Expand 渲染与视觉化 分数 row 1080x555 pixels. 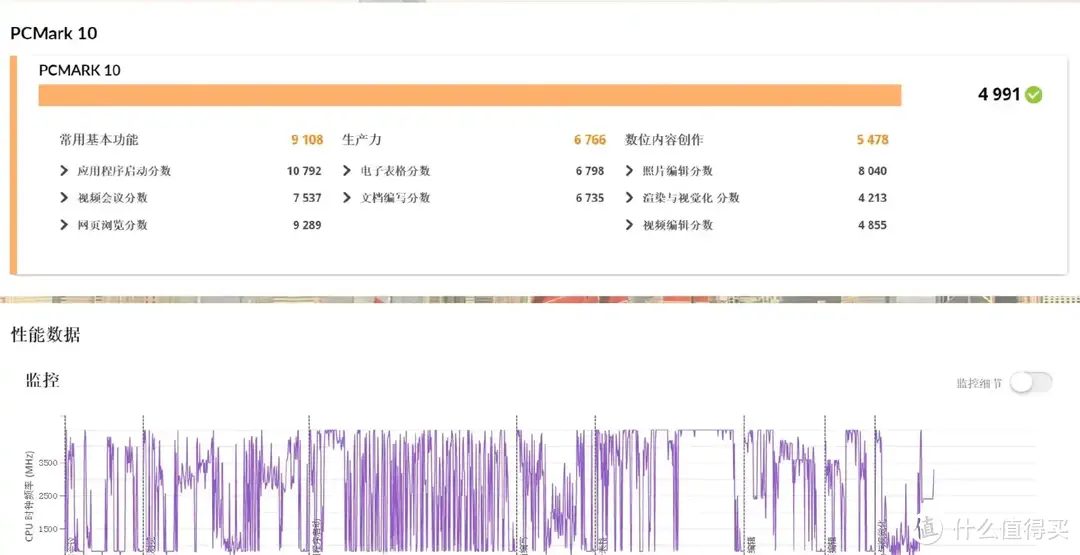(629, 198)
